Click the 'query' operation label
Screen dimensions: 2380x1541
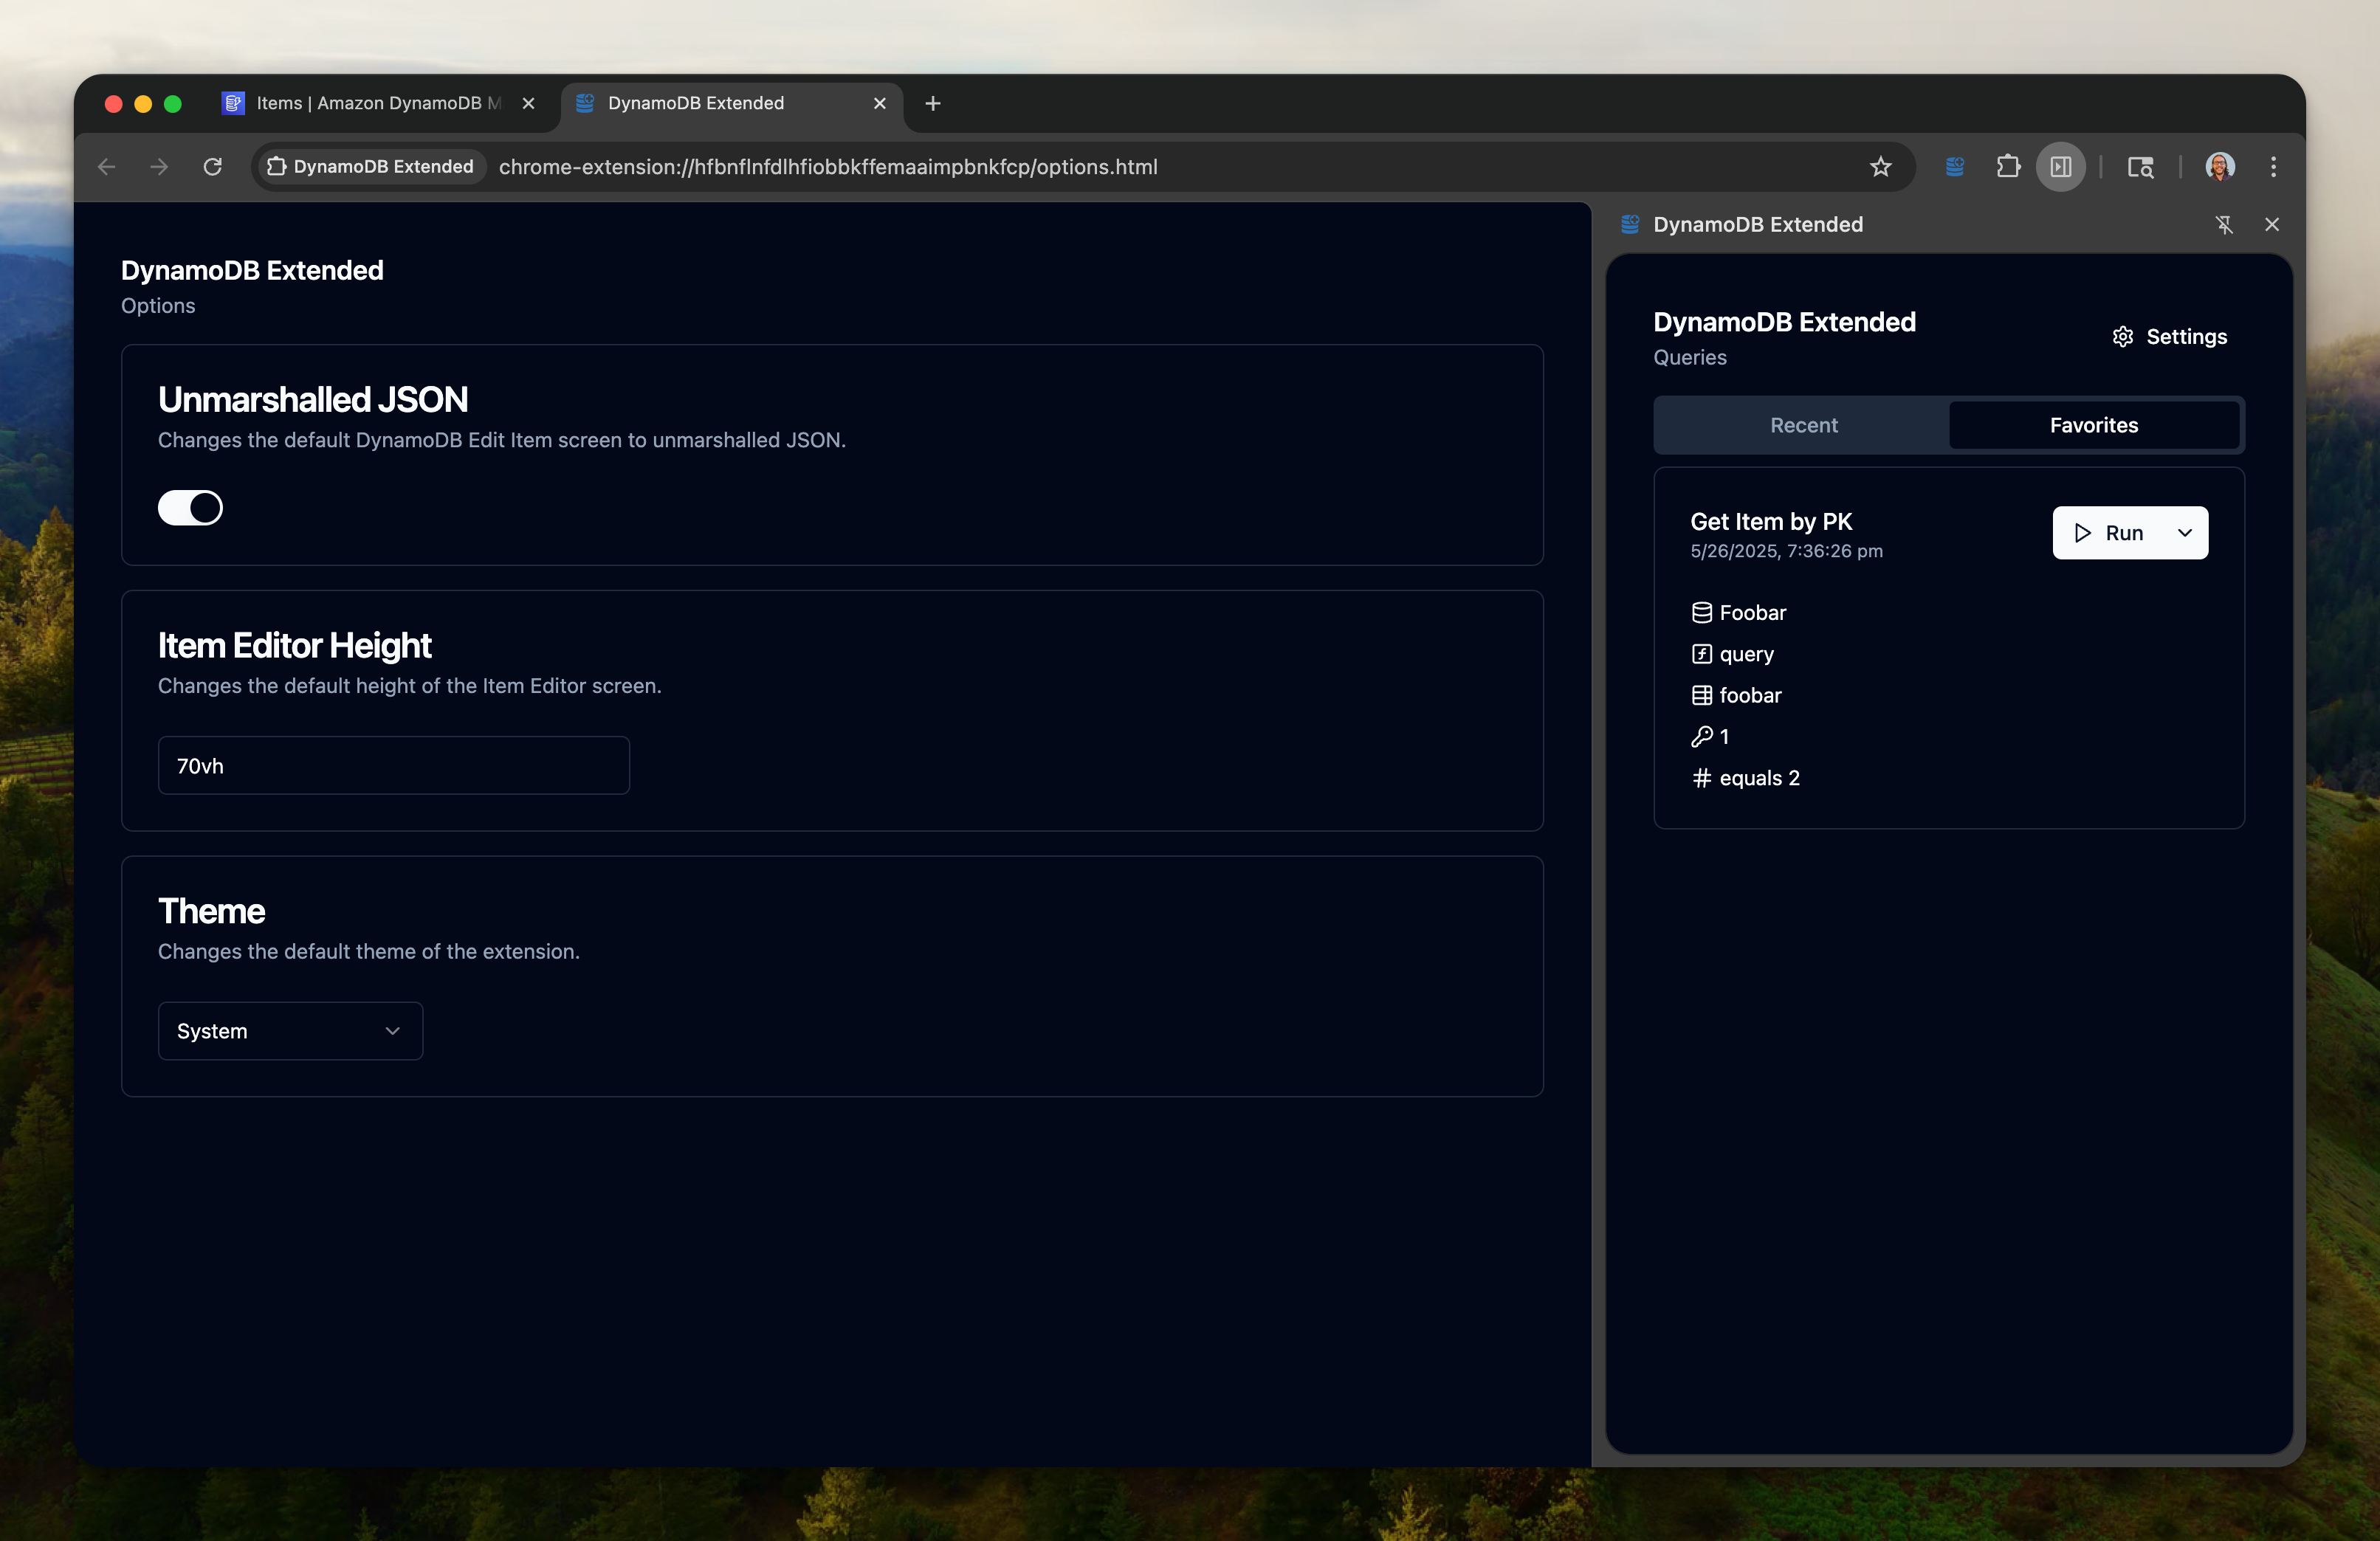click(1746, 654)
